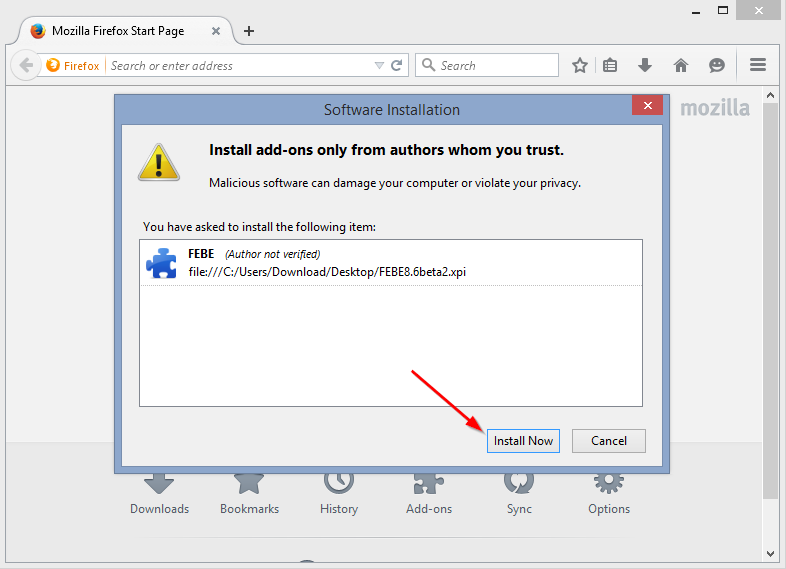
Task: Minimize the Firefox window
Action: point(696,11)
